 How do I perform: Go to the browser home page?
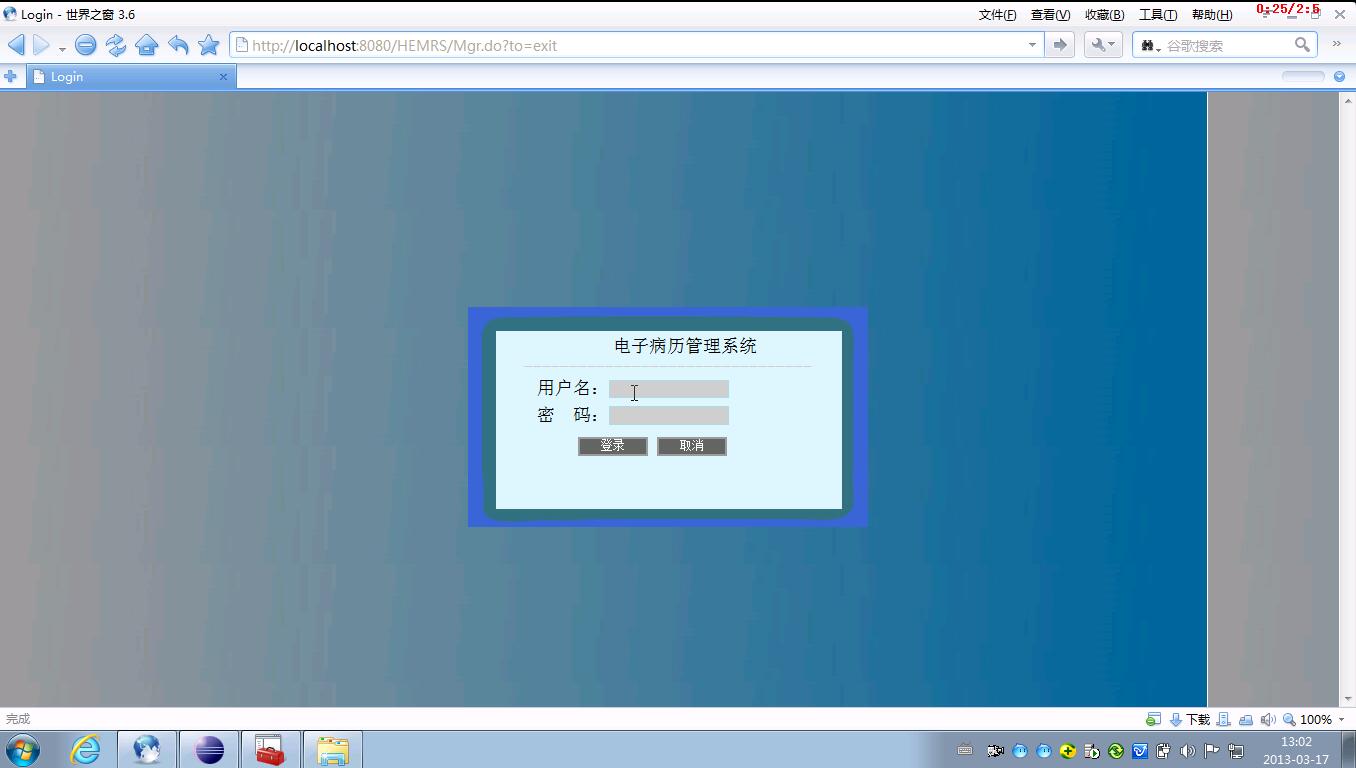pos(147,45)
